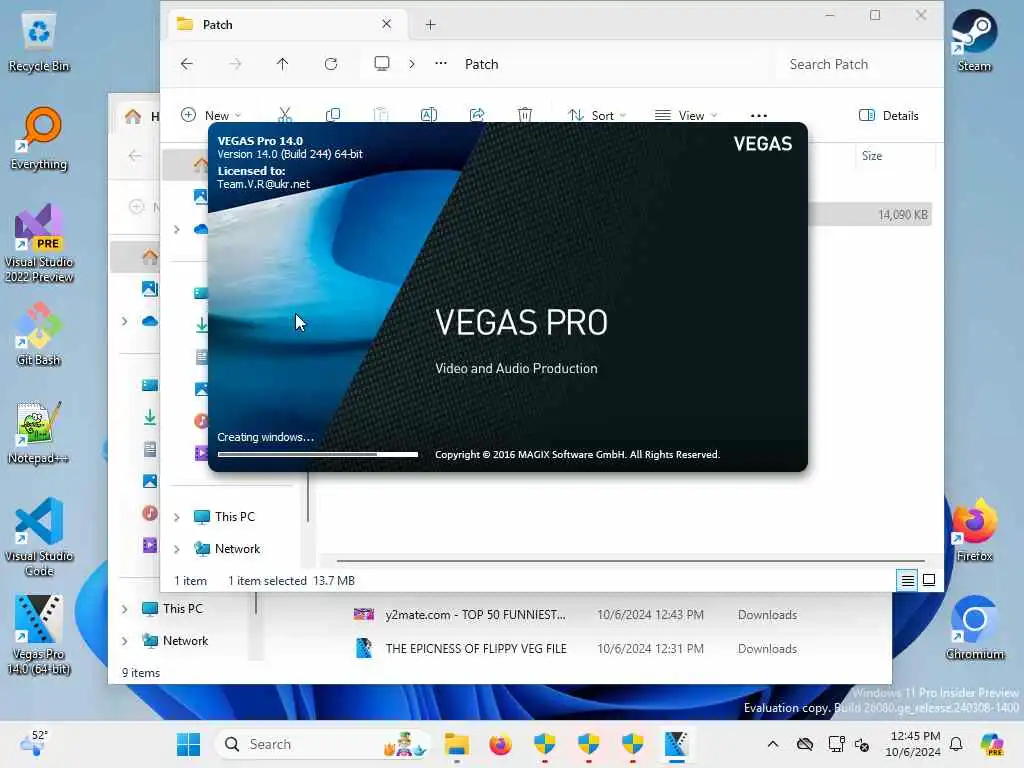Click the horizontal scrollbar in Patch window
Viewport: 1024px width, 768px height.
pos(630,560)
